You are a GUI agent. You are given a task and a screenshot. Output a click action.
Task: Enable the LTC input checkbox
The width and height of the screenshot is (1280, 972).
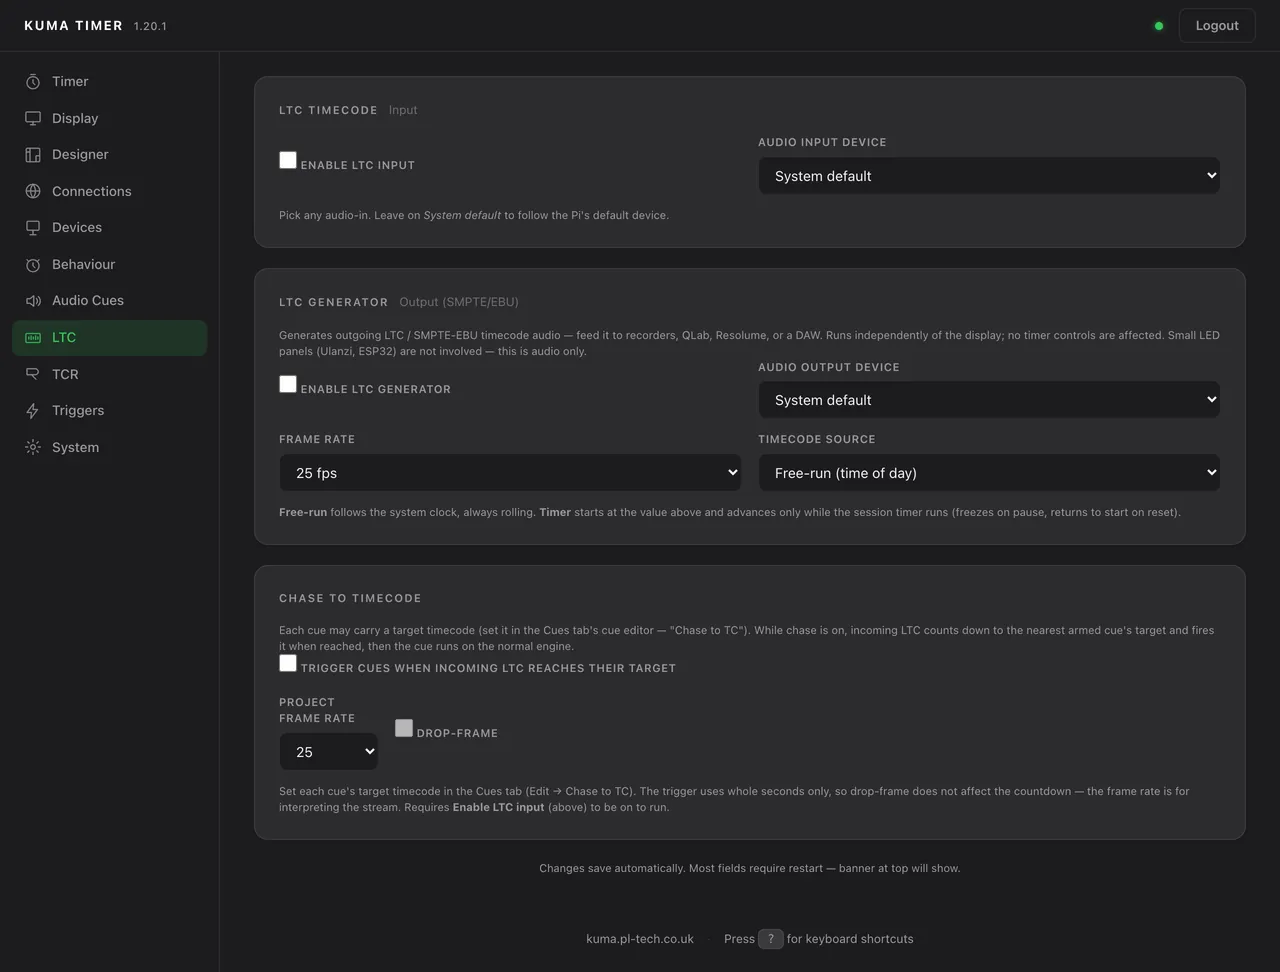point(288,160)
